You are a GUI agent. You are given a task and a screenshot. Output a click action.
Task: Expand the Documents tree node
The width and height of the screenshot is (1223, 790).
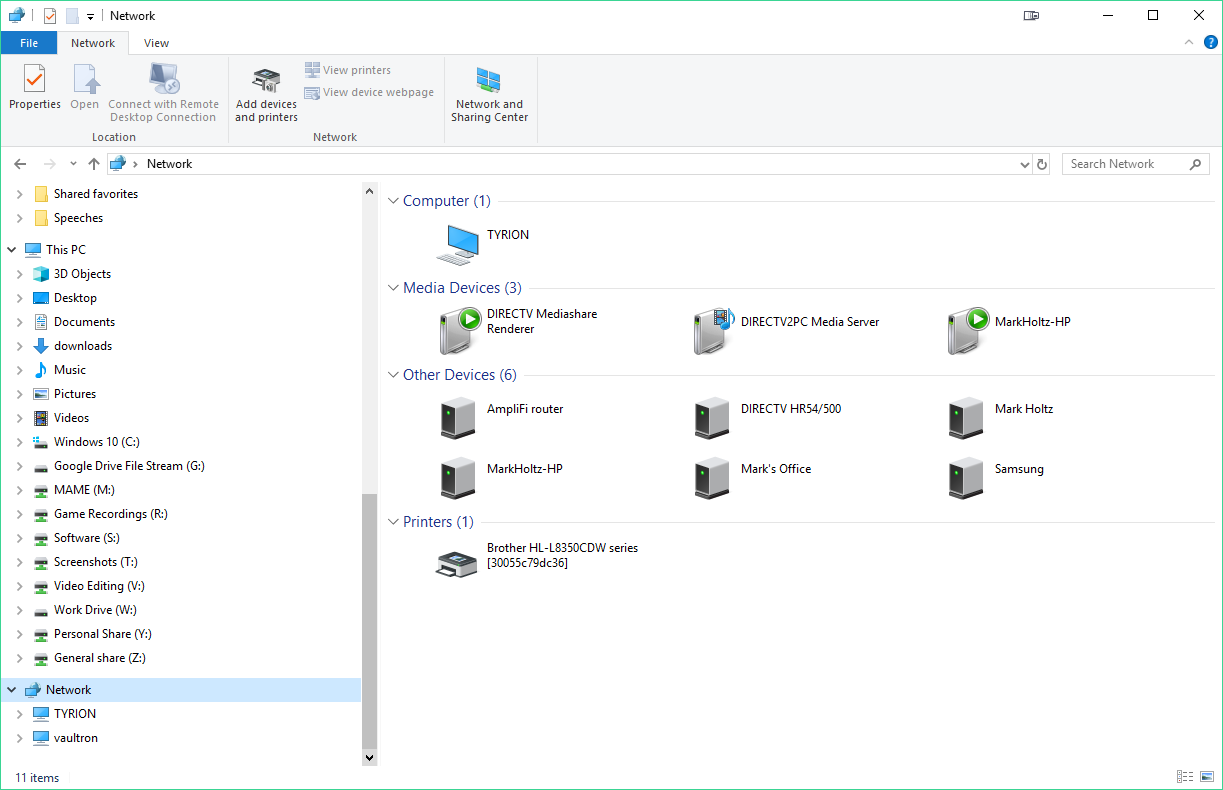[20, 322]
